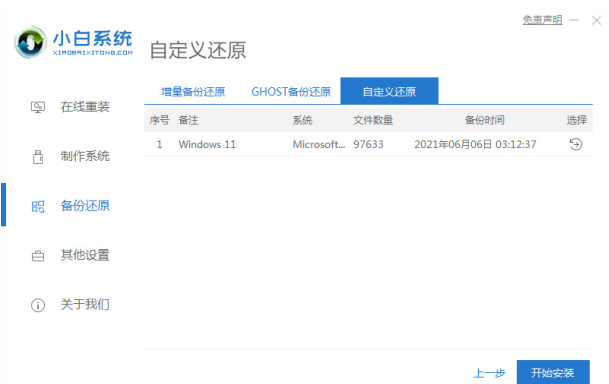
Task: Switch to the 增量备份还原 tab
Action: pos(193,92)
